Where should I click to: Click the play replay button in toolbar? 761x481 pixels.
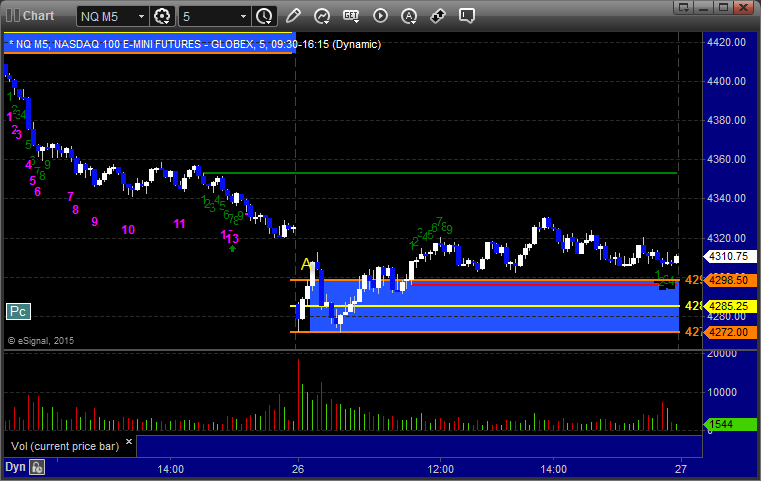click(x=380, y=16)
